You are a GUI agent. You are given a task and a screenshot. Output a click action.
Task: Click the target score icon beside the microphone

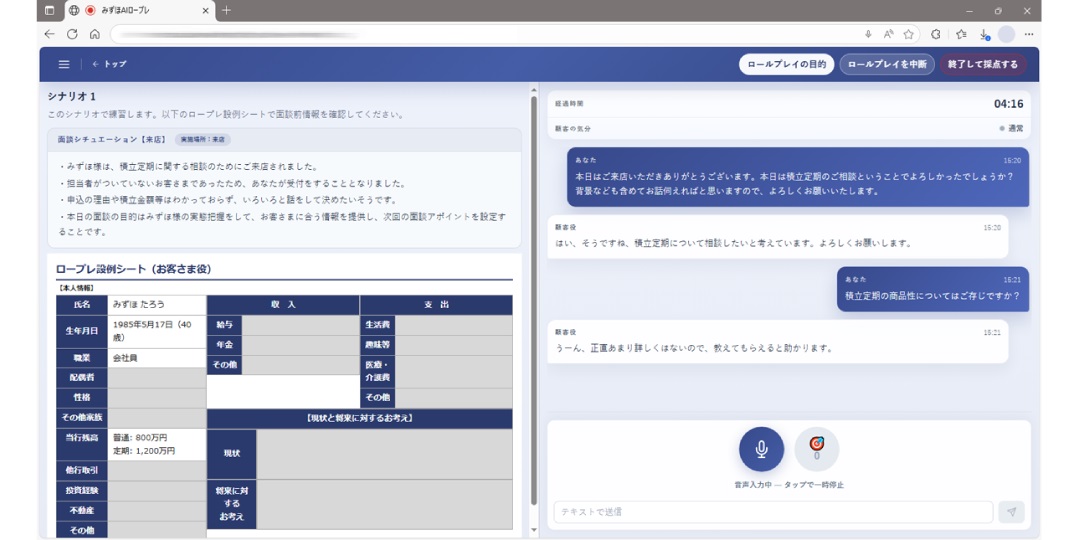click(816, 449)
